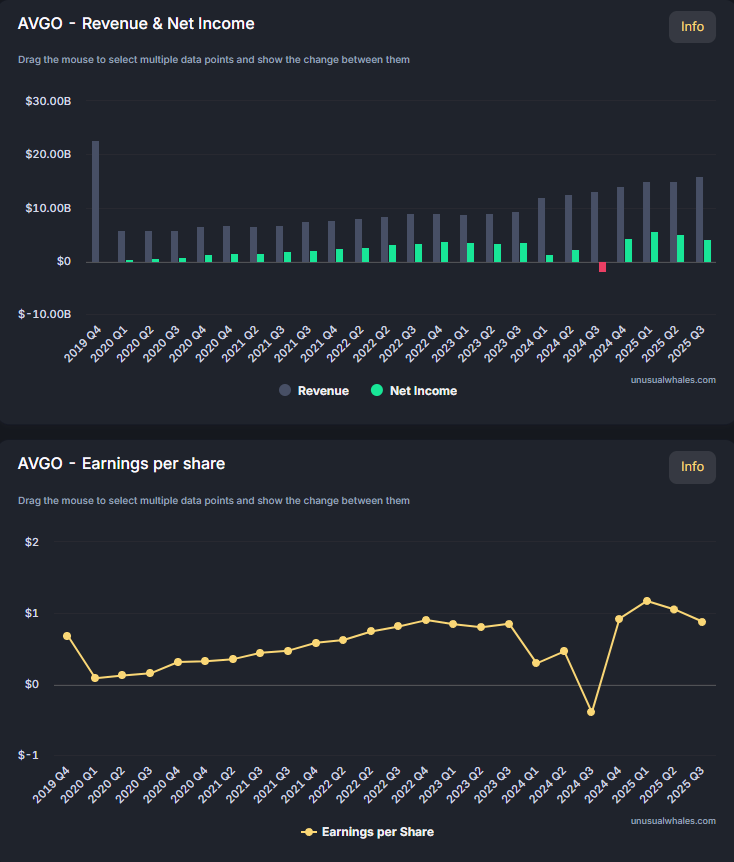Click the tall 2019 Q4 revenue bar

95,201
